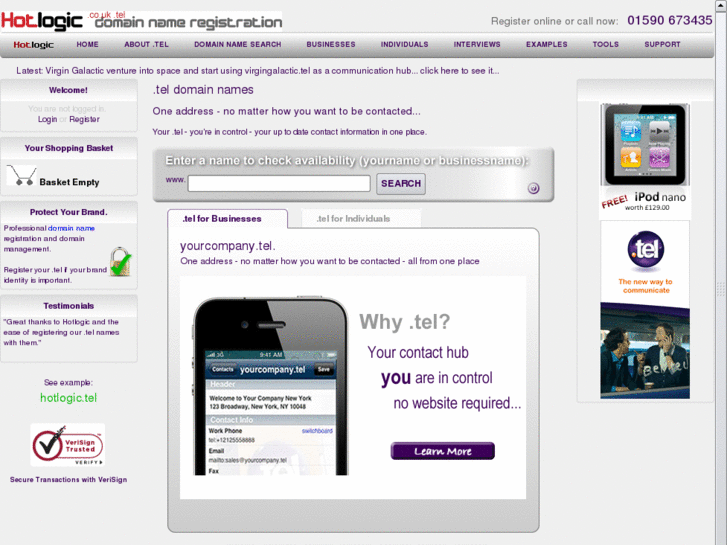Click the Your Shopping Basket heading

[x=69, y=148]
